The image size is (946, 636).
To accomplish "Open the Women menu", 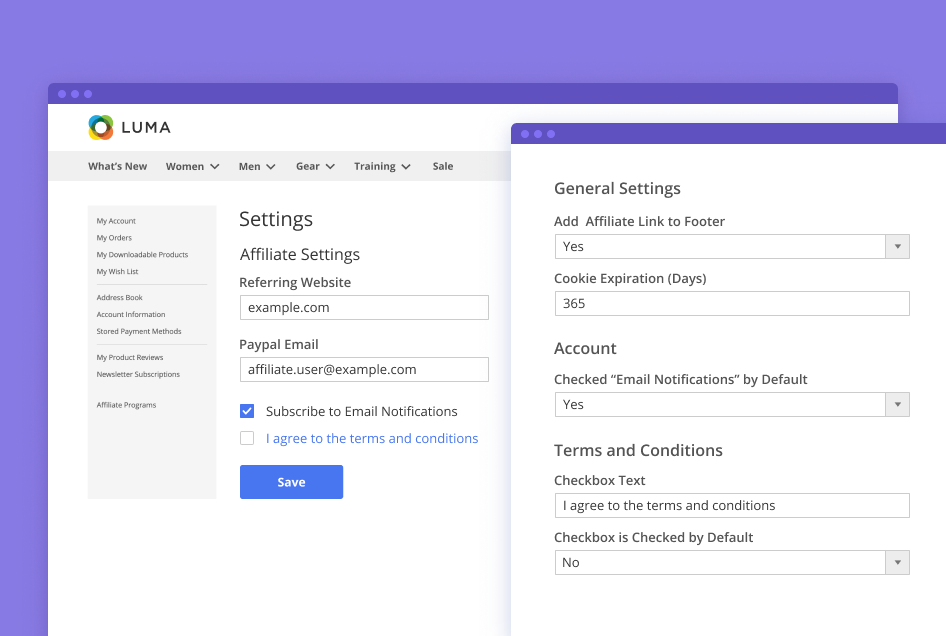I will (192, 167).
